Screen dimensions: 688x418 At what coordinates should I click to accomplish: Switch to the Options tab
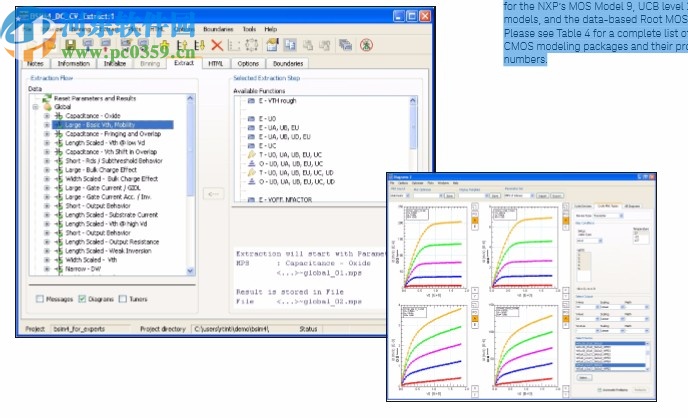pos(248,64)
